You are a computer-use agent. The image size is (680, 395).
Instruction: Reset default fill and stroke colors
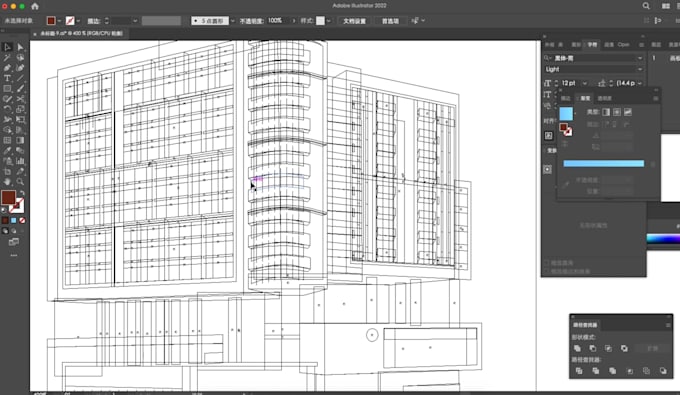coord(4,210)
